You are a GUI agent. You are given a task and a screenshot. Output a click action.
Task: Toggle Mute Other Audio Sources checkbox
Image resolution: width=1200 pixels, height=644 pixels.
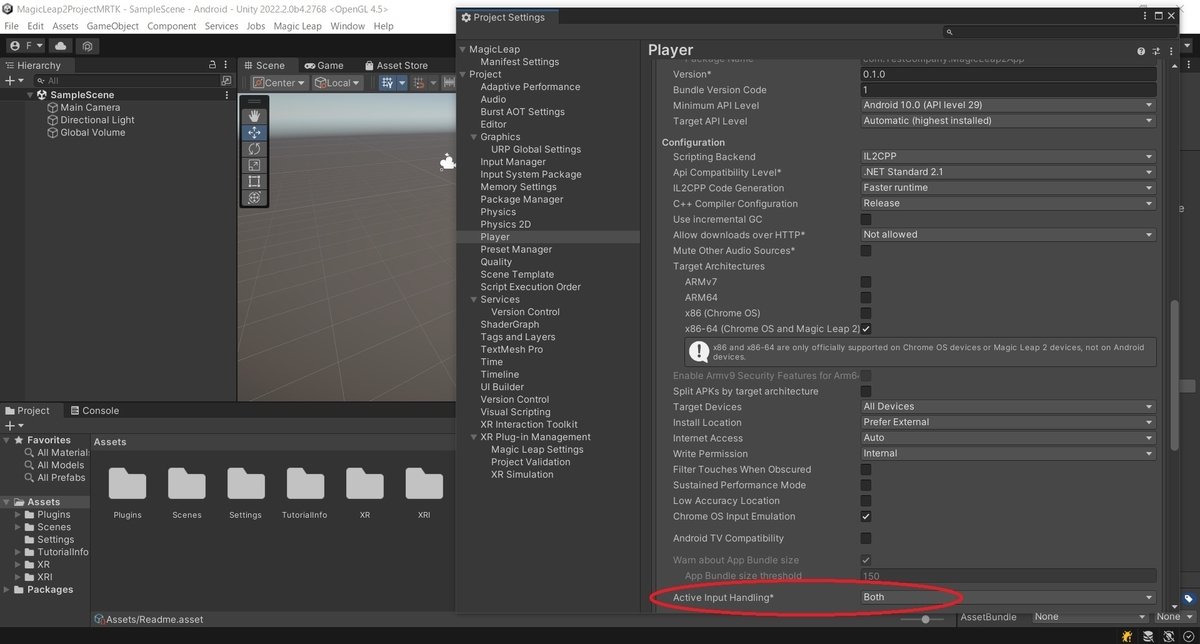[x=866, y=250]
